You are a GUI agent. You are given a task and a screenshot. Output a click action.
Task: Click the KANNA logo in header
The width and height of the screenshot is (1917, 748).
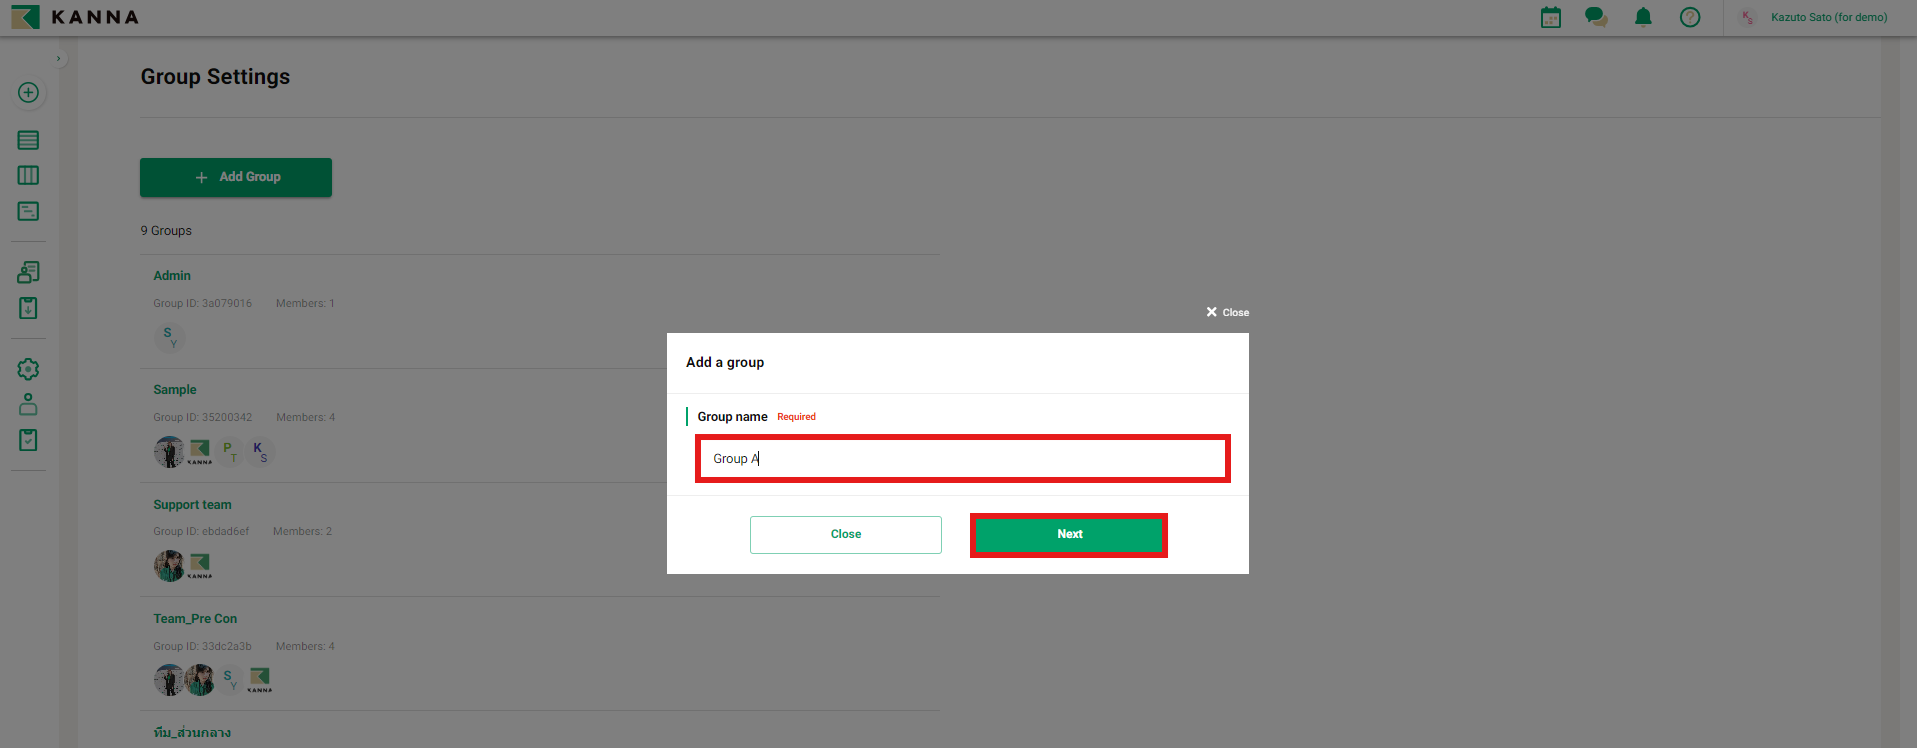pos(76,17)
